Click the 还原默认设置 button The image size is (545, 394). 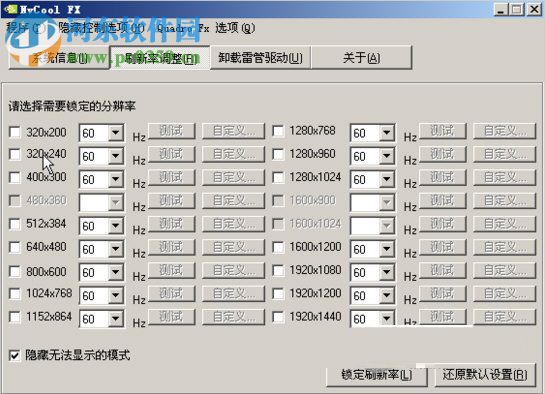(x=485, y=375)
